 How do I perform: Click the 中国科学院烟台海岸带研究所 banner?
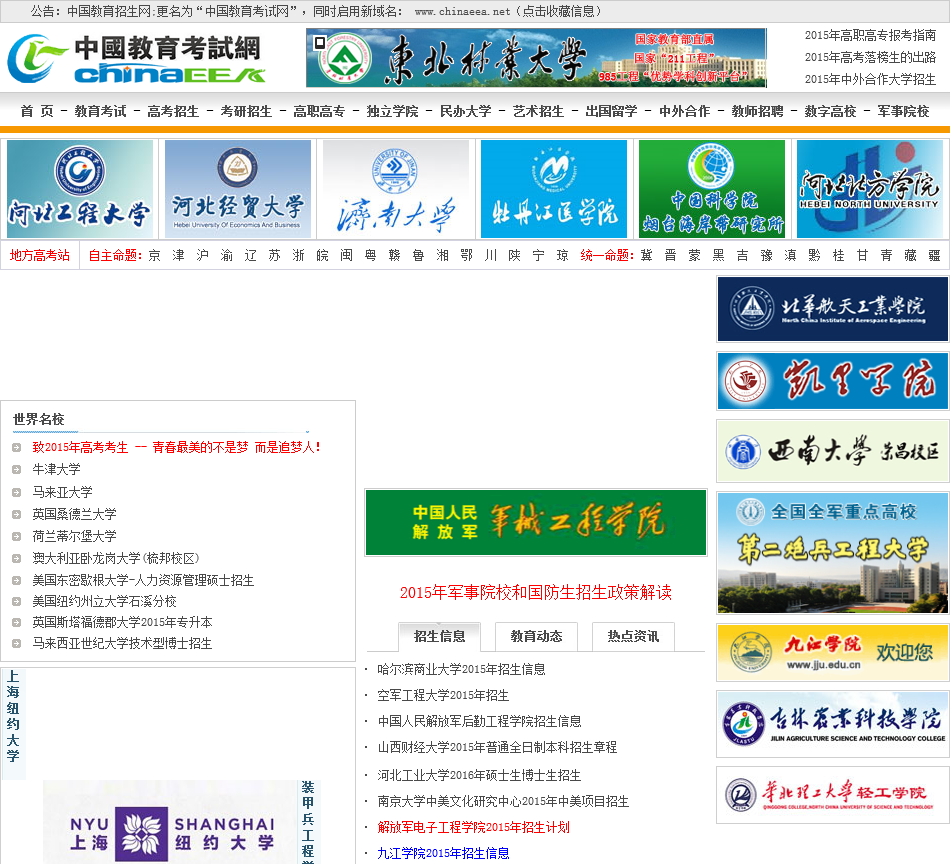point(712,189)
